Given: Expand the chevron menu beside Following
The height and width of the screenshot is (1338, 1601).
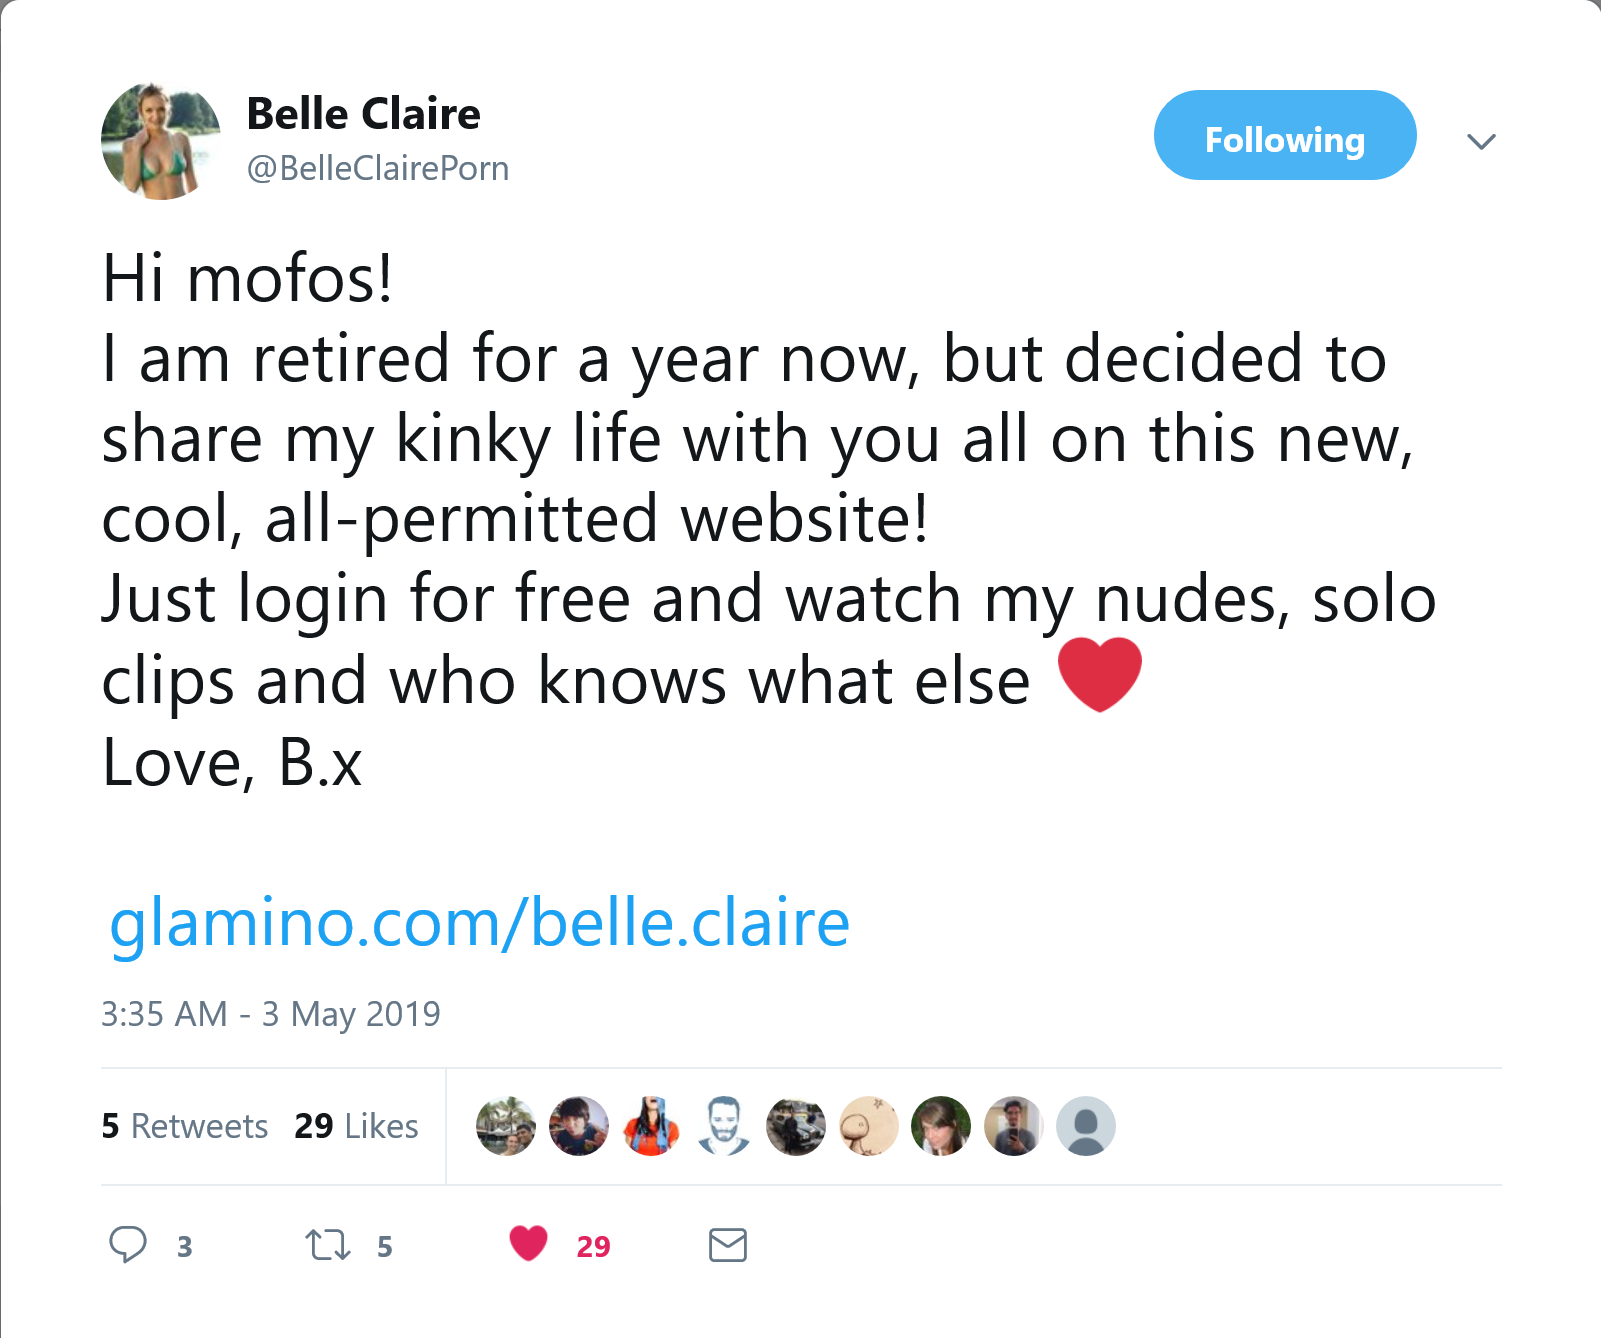Looking at the screenshot, I should tap(1481, 141).
